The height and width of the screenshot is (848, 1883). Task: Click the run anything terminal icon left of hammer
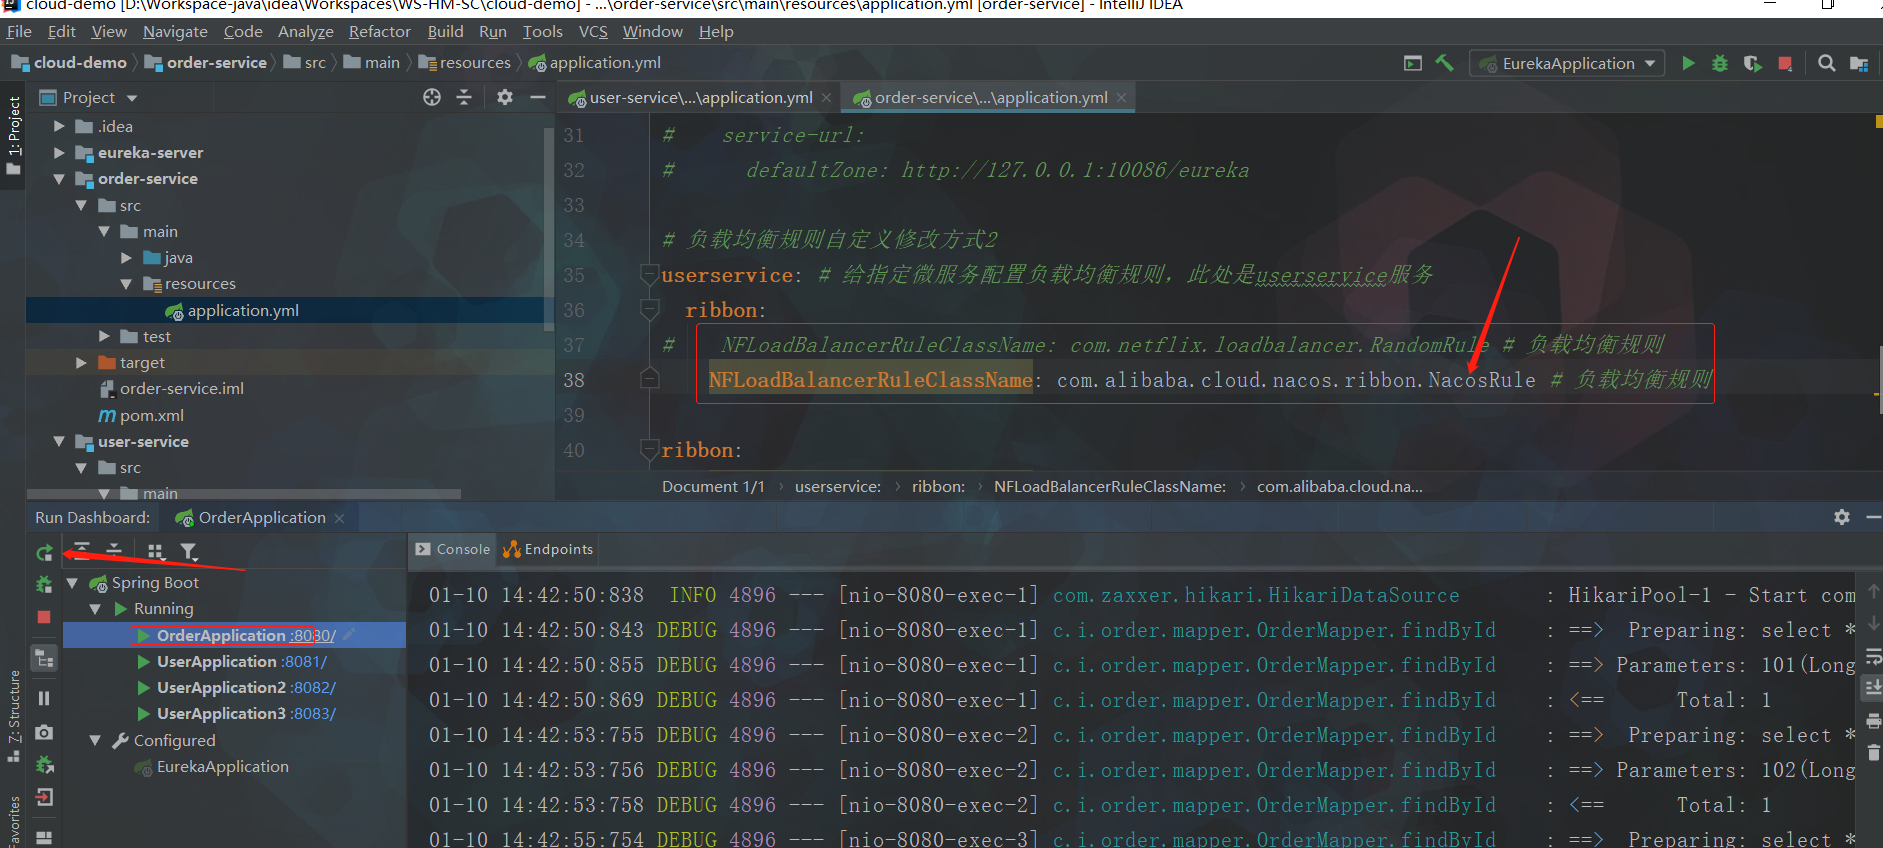pos(1413,63)
